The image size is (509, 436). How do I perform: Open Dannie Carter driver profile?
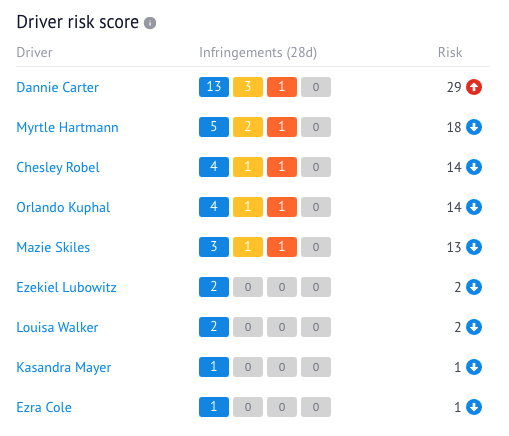pos(57,87)
